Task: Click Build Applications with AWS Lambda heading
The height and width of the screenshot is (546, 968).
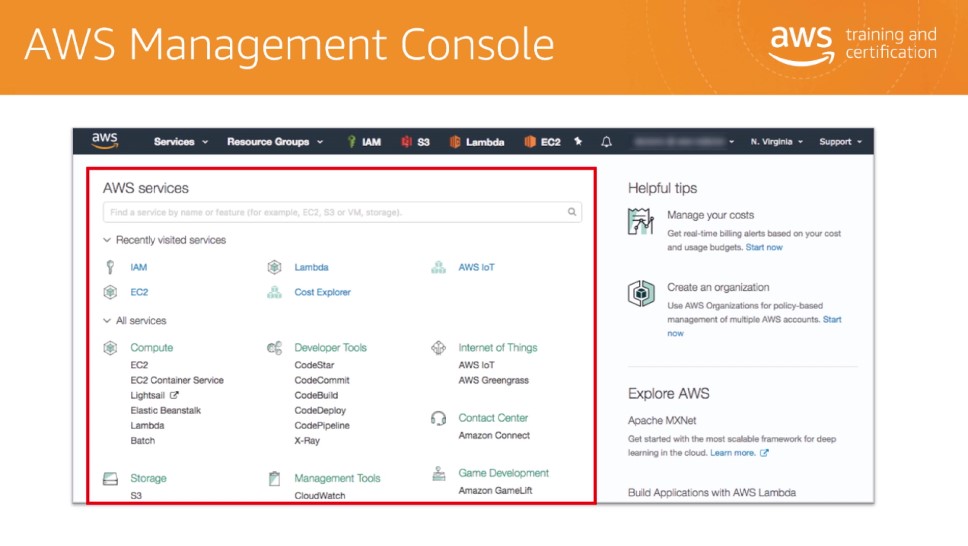Action: click(712, 492)
